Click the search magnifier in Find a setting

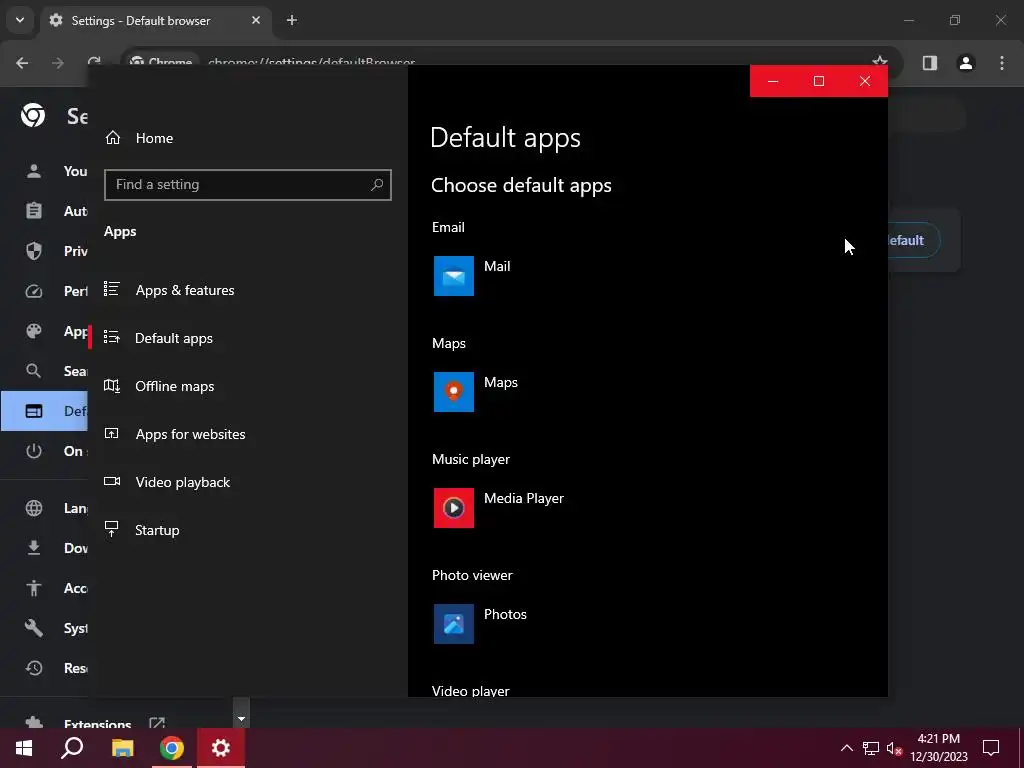pyautogui.click(x=377, y=185)
